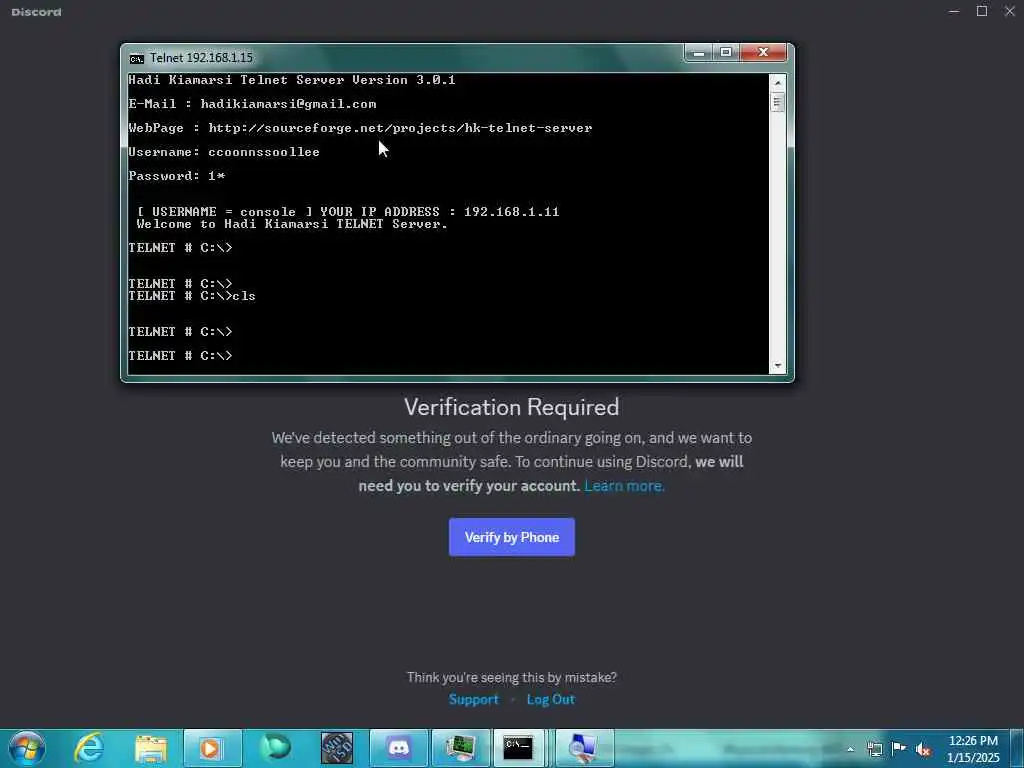Click the 'Verification Required' heading
Screen dimensions: 1024x768
click(511, 407)
